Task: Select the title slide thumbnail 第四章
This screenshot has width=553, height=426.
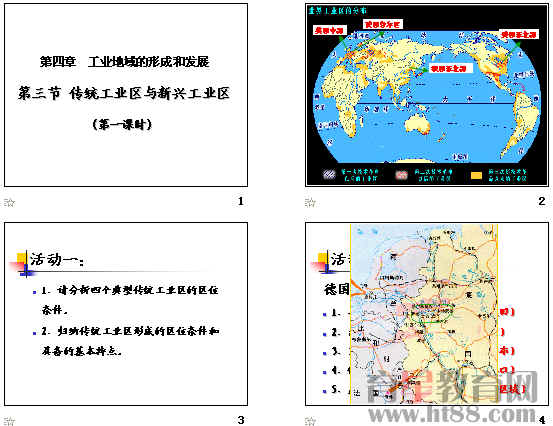Action: [x=126, y=95]
